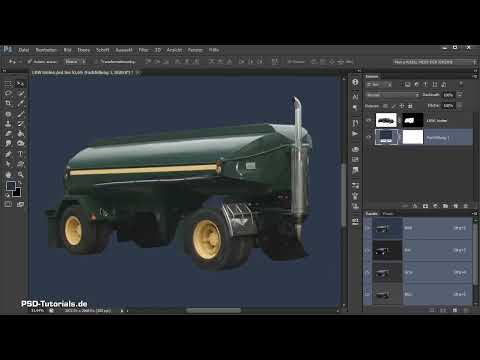Image resolution: width=480 pixels, height=360 pixels.
Task: Open workspace switcher dropdown
Action: click(x=435, y=62)
